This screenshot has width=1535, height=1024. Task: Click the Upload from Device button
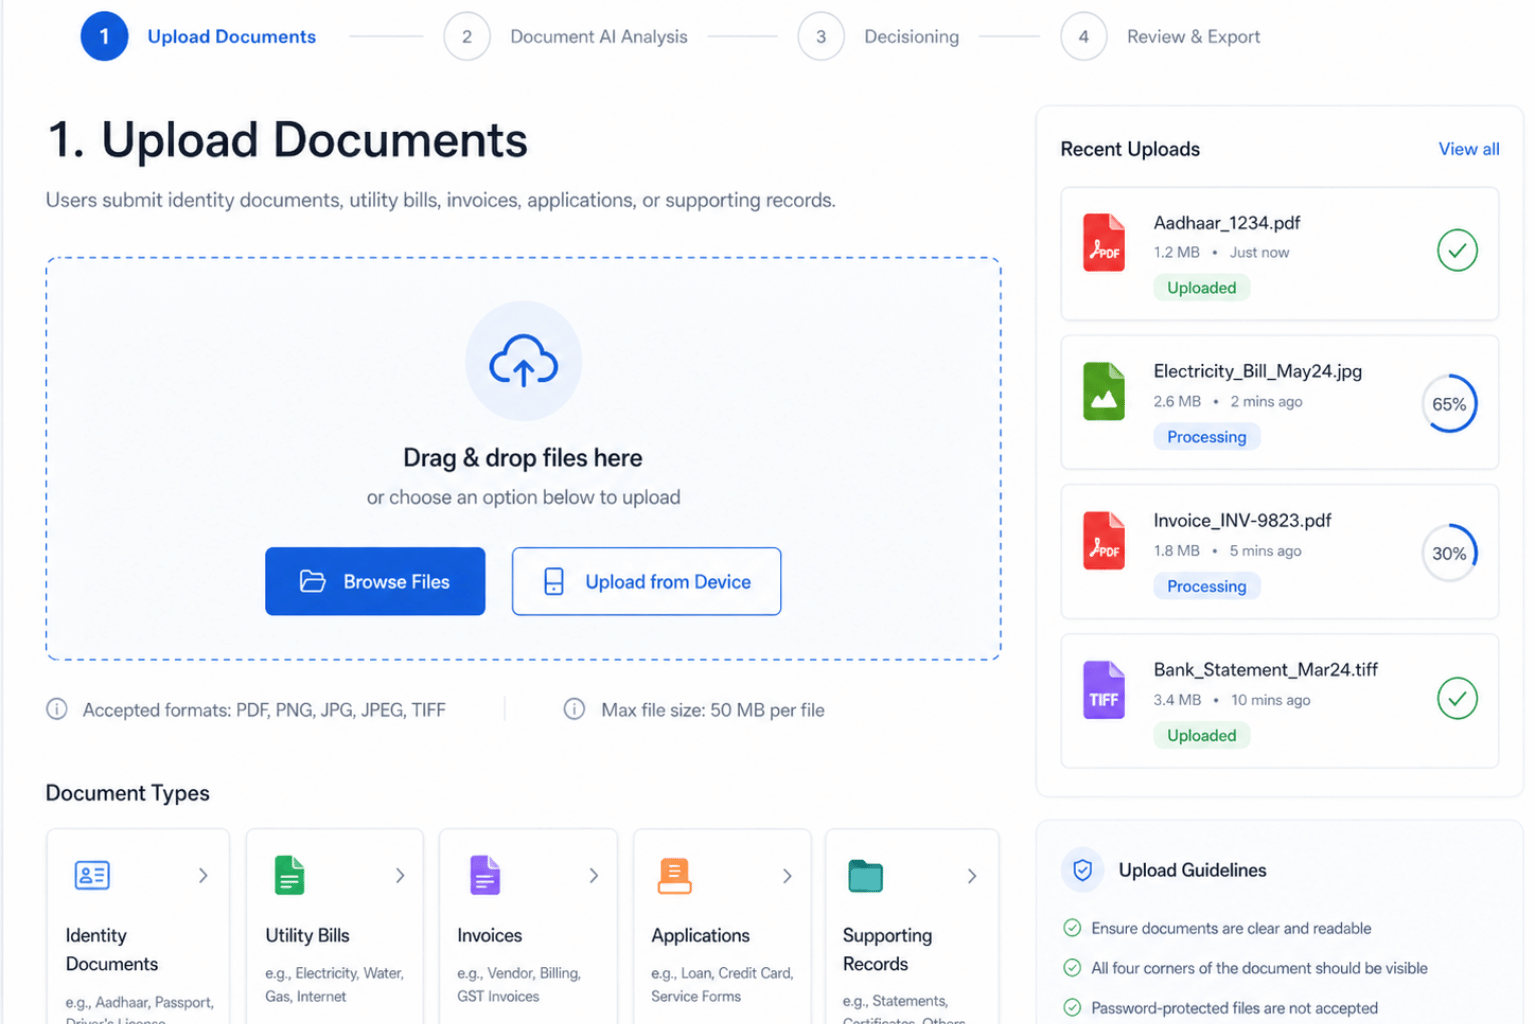coord(646,581)
